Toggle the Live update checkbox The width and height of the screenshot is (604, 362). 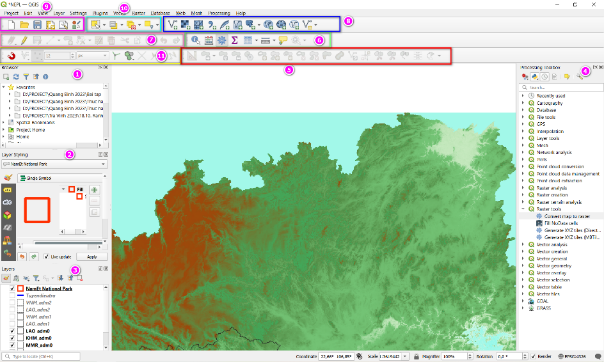coord(46,256)
